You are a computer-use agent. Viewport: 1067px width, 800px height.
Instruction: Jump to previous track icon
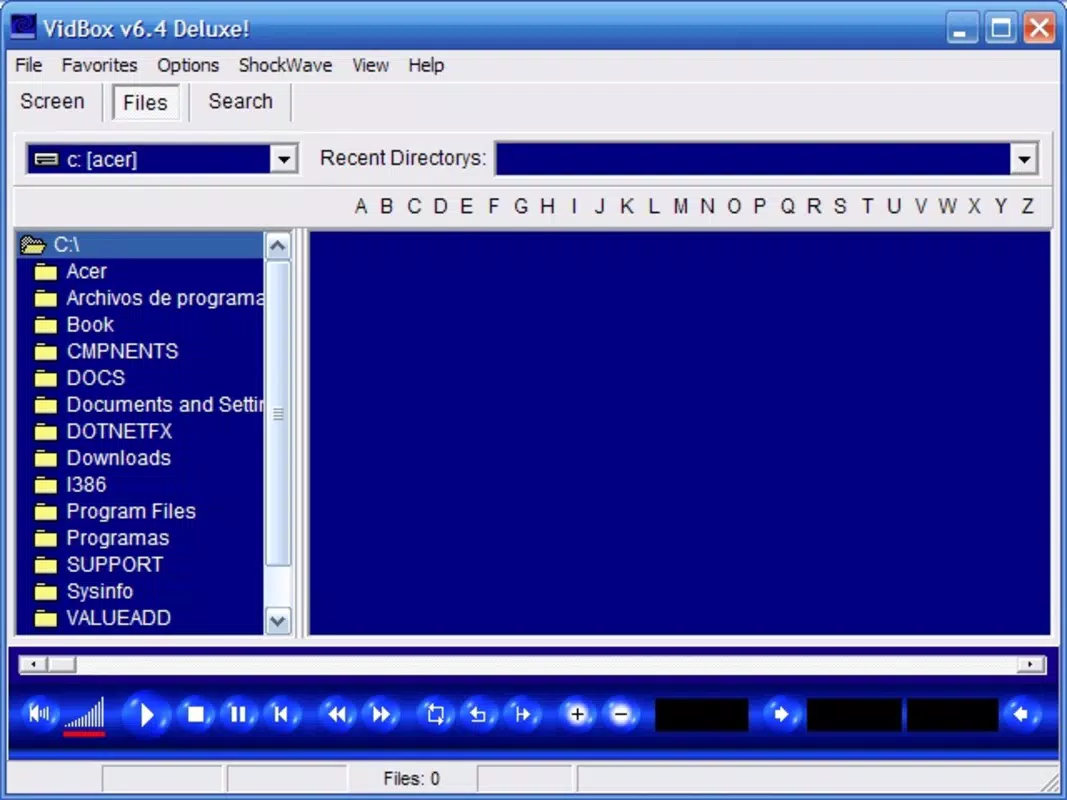(281, 714)
